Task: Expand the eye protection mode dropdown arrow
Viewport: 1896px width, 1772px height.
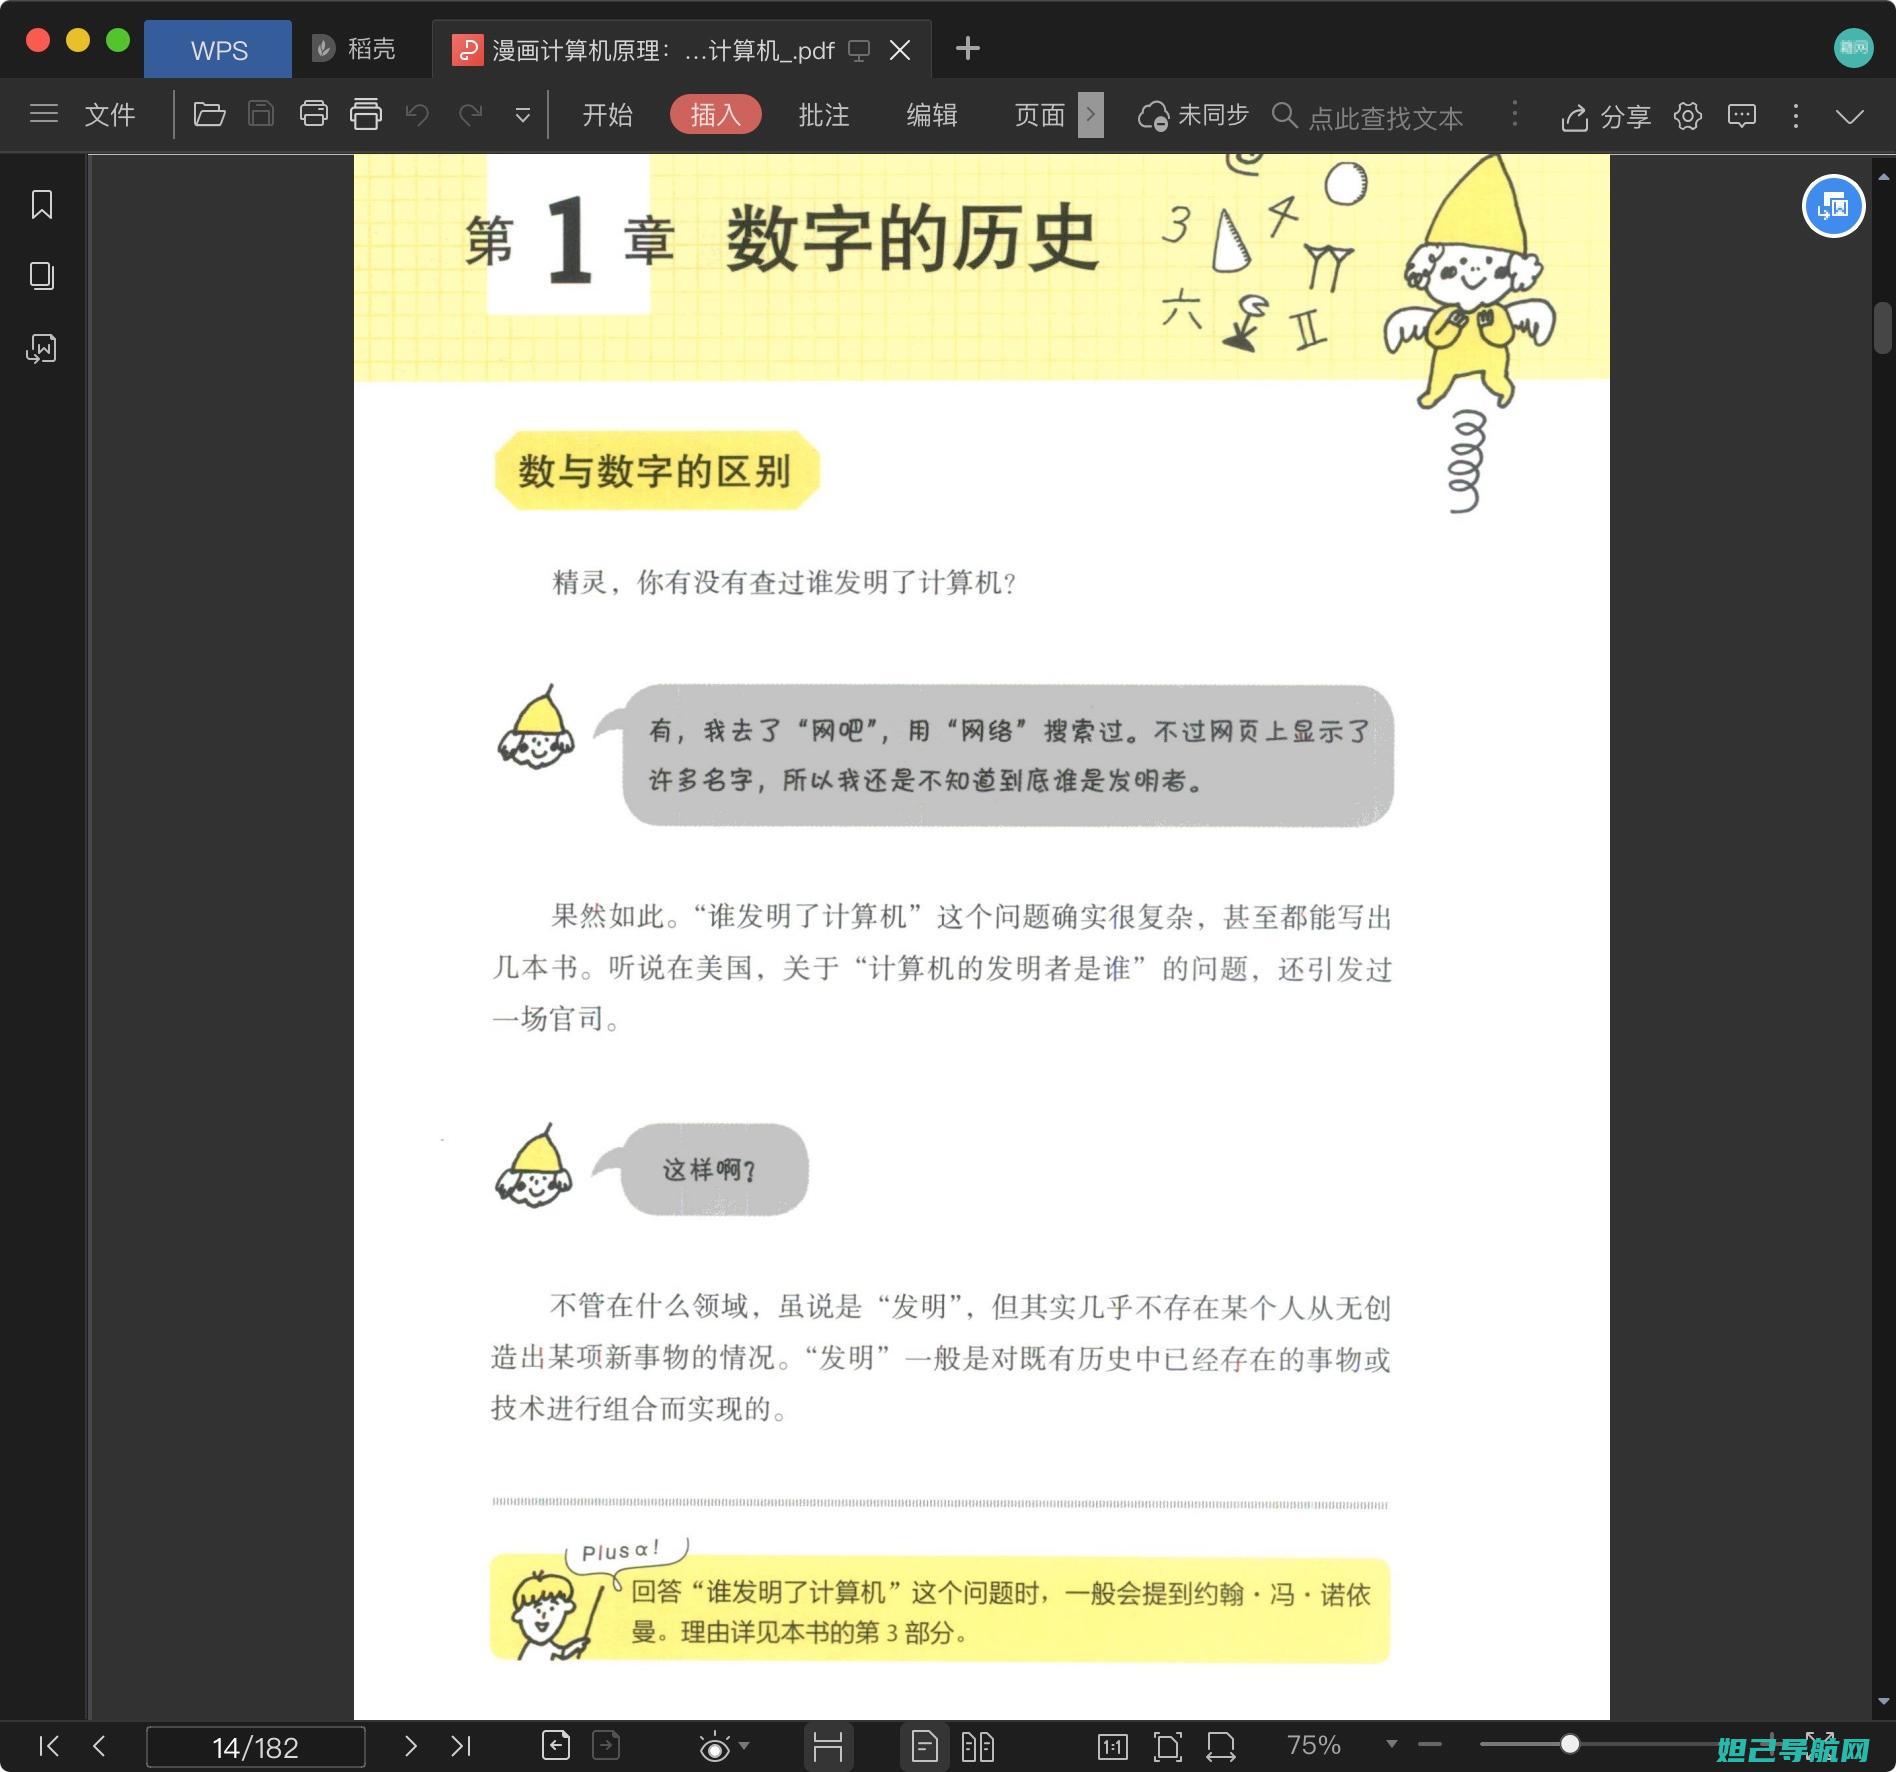Action: 744,1746
